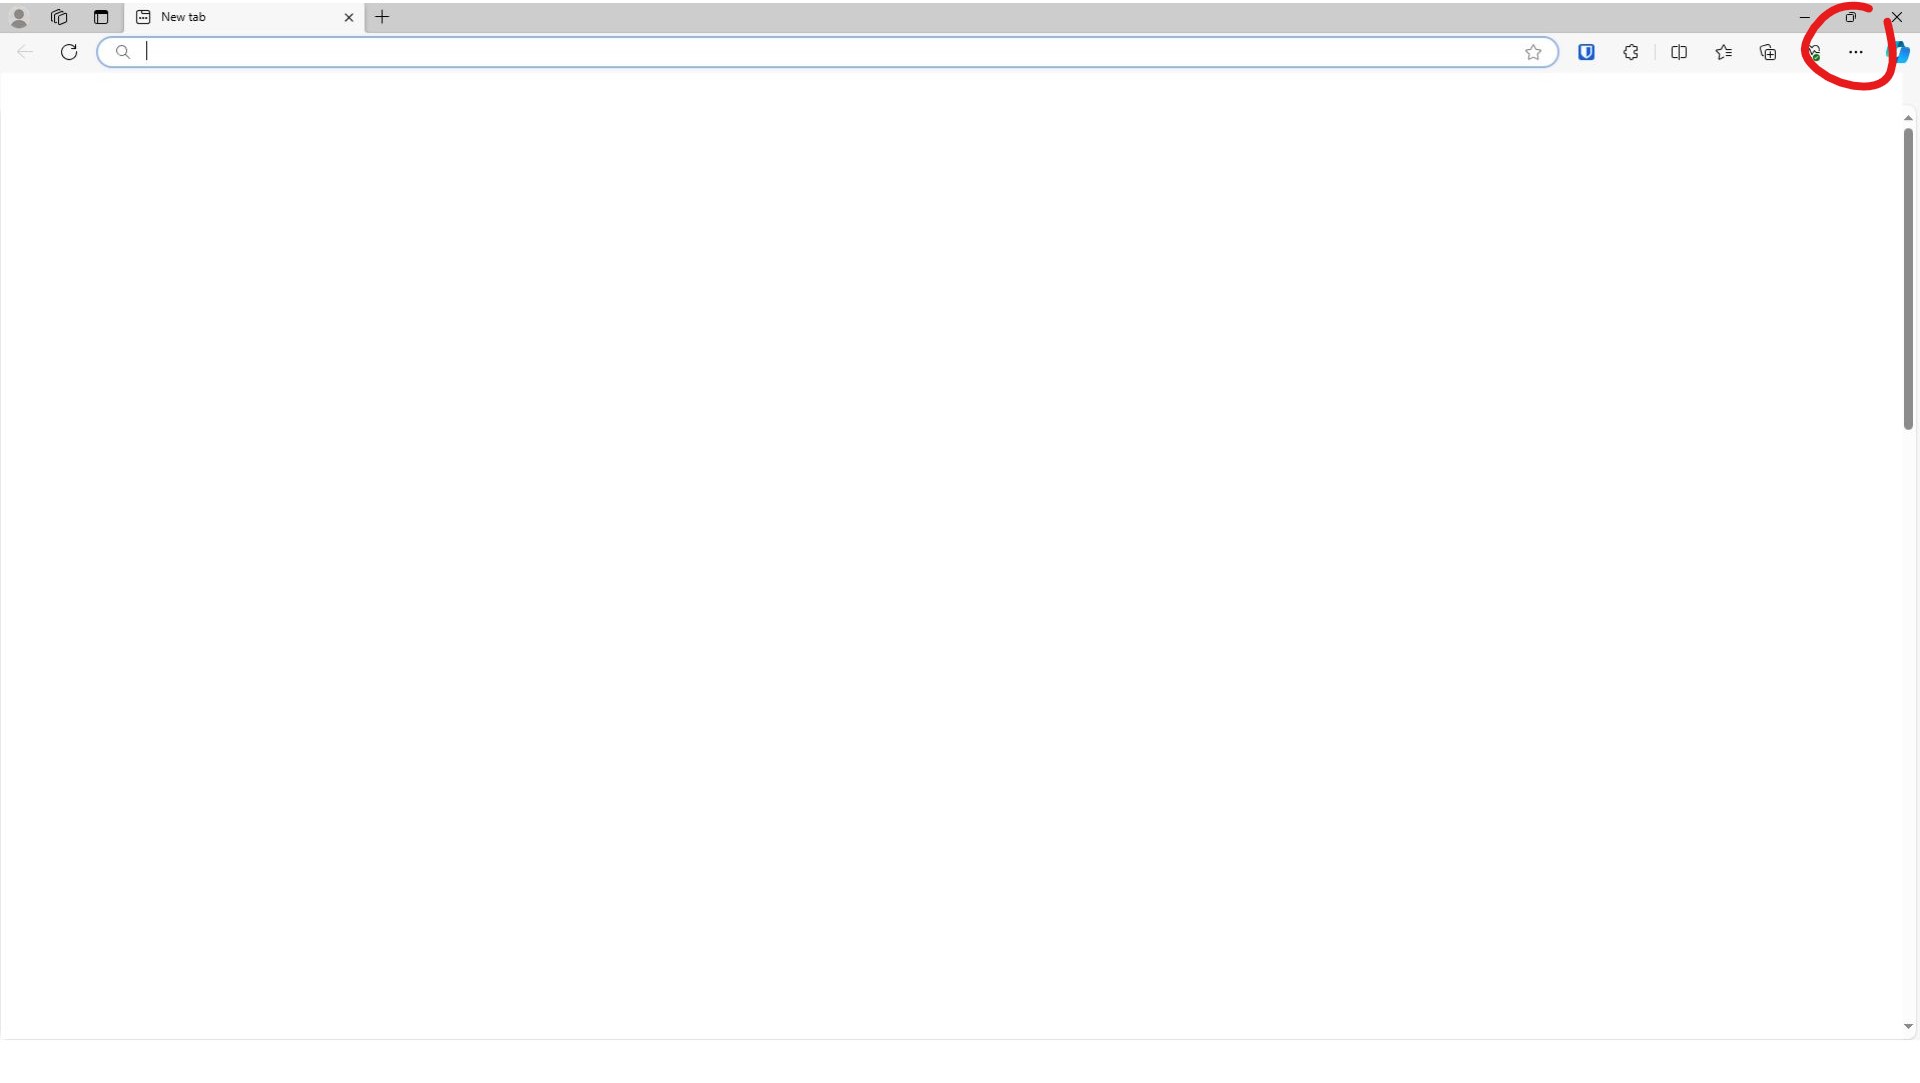Close the New tab tab
This screenshot has height=1083, width=1920.
[349, 17]
